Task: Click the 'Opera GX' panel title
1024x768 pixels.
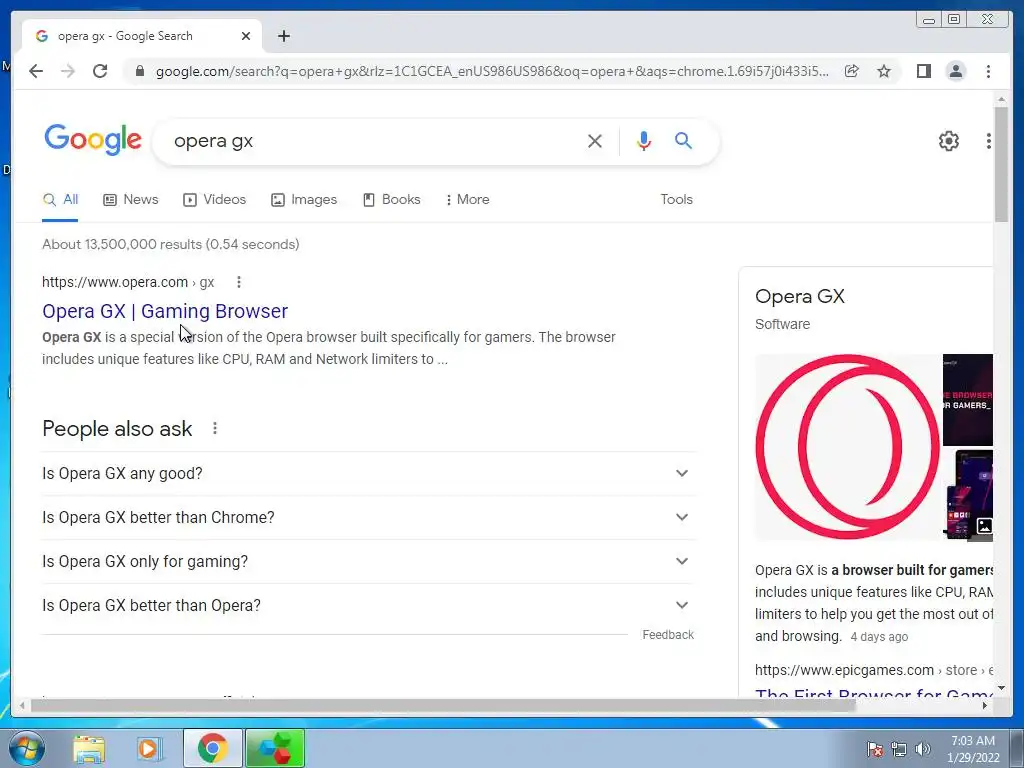Action: pyautogui.click(x=799, y=296)
